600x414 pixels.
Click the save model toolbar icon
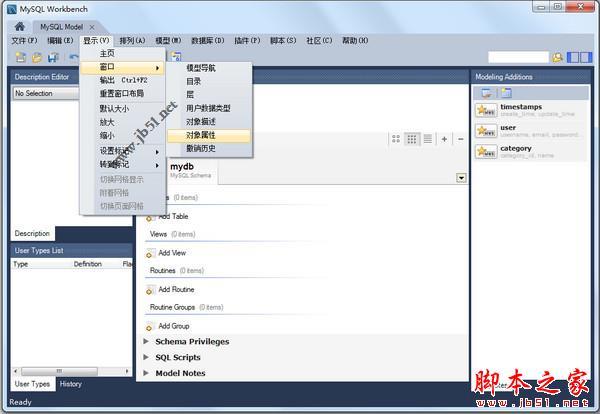pyautogui.click(x=53, y=57)
